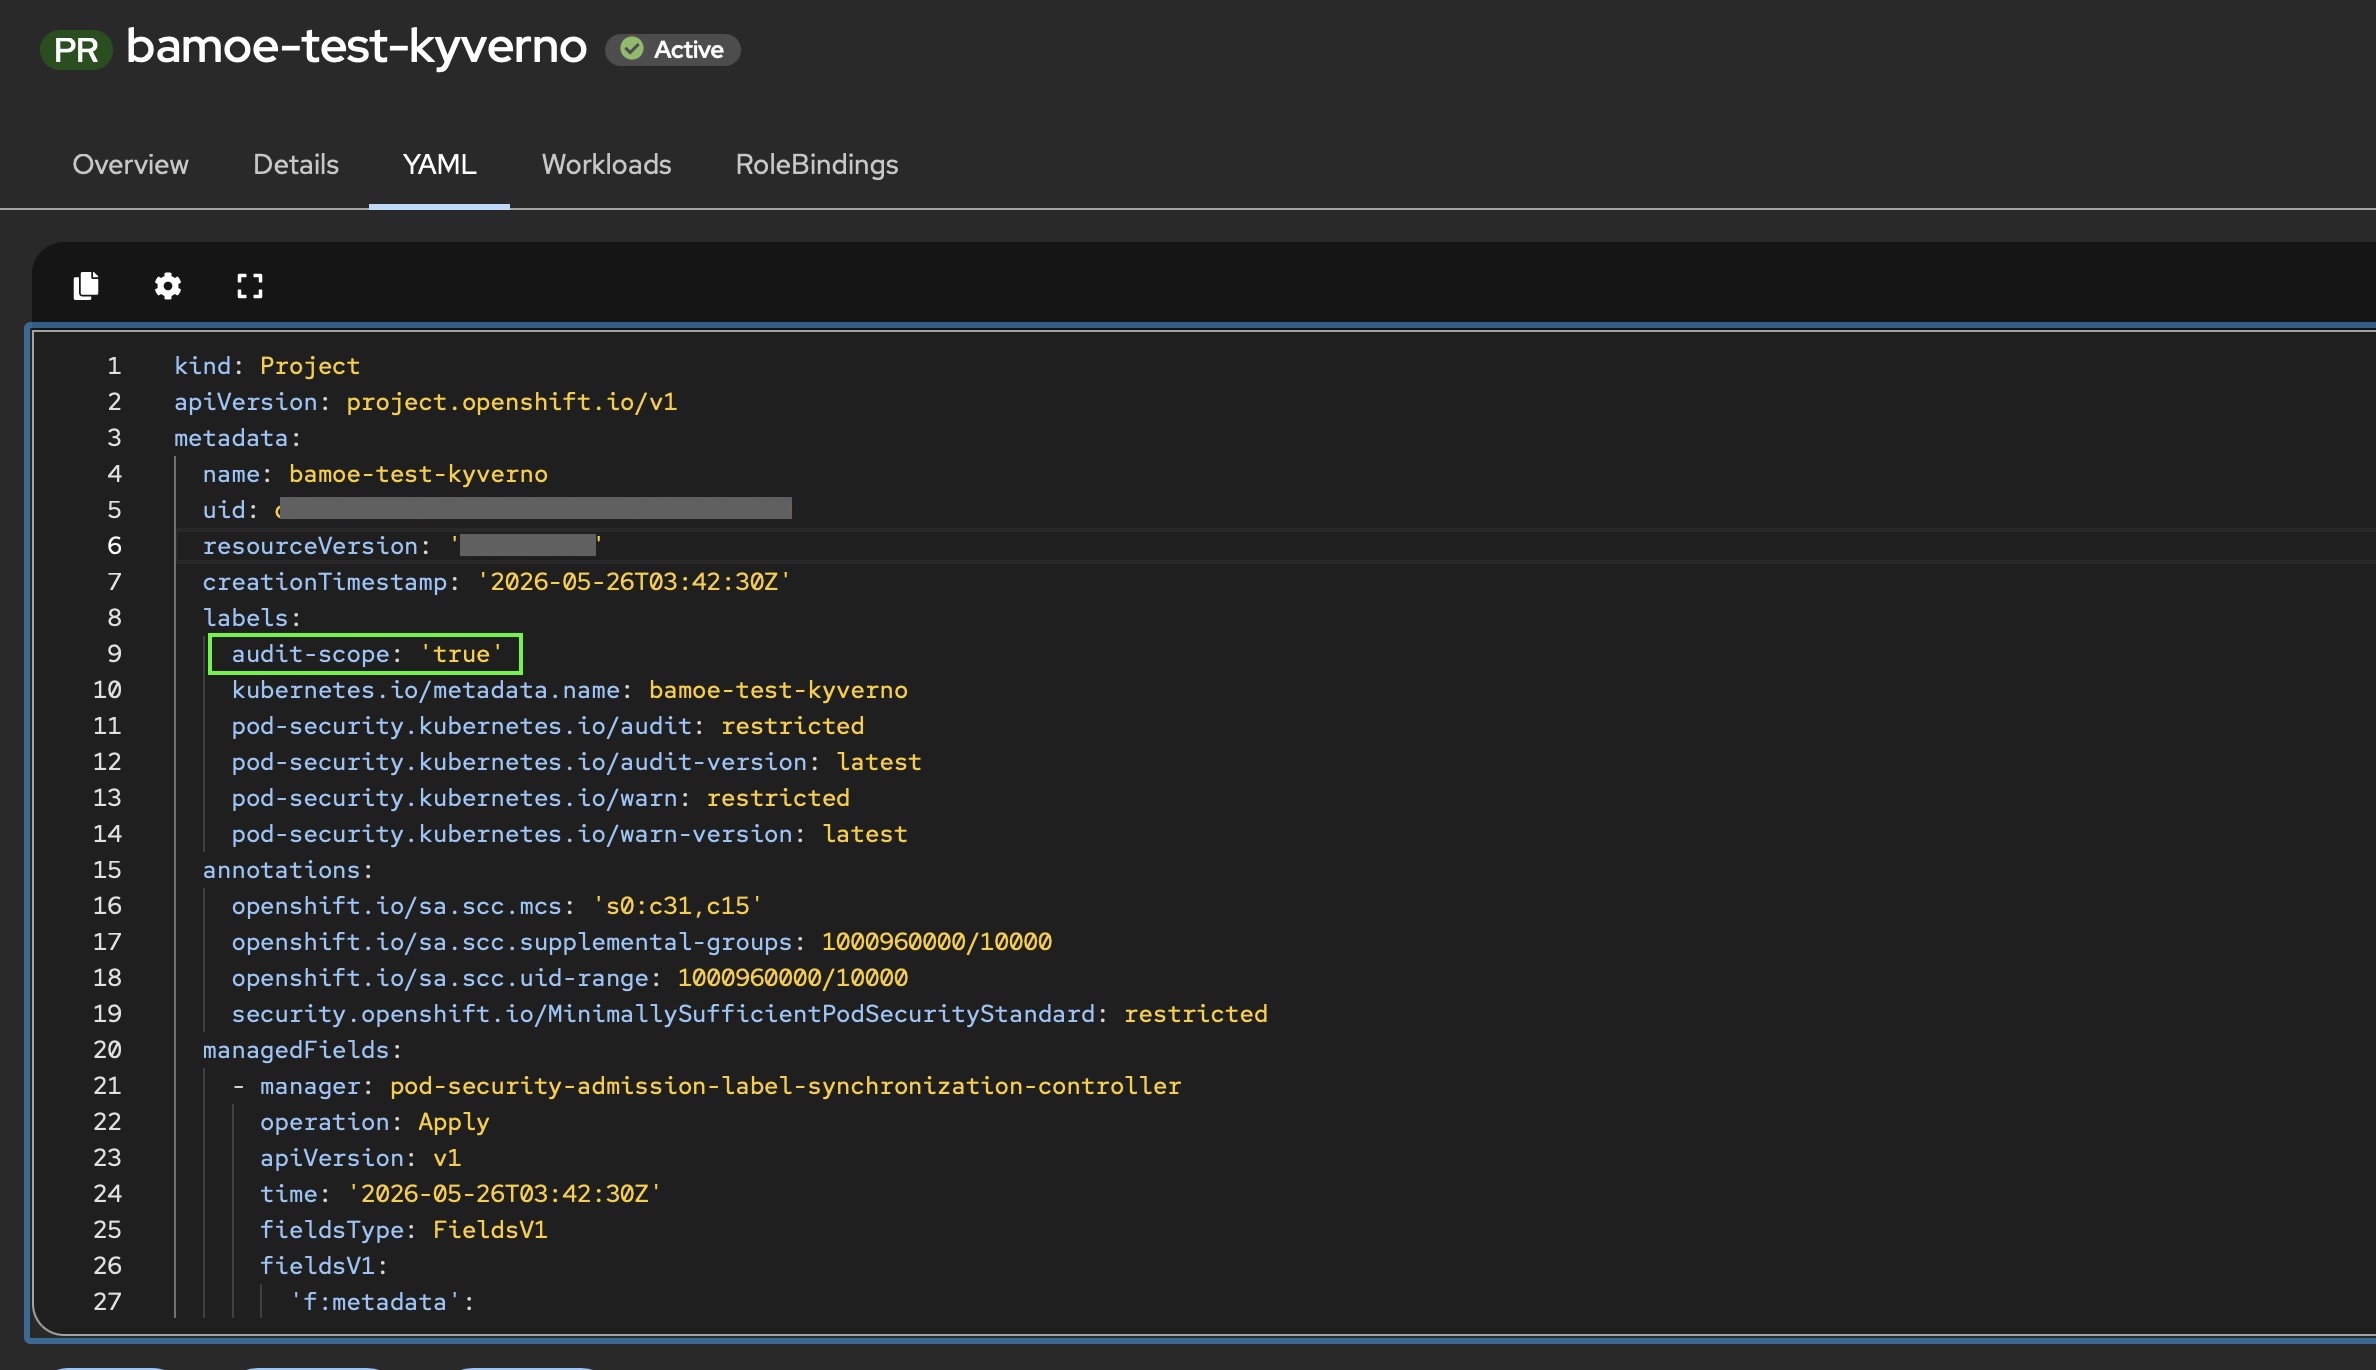Click audit-version: latest line

point(576,762)
